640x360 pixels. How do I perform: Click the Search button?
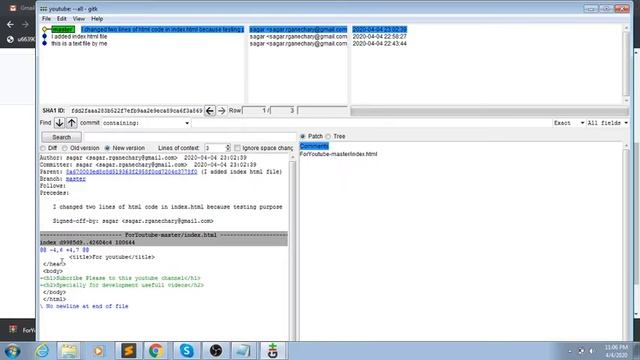[61, 137]
